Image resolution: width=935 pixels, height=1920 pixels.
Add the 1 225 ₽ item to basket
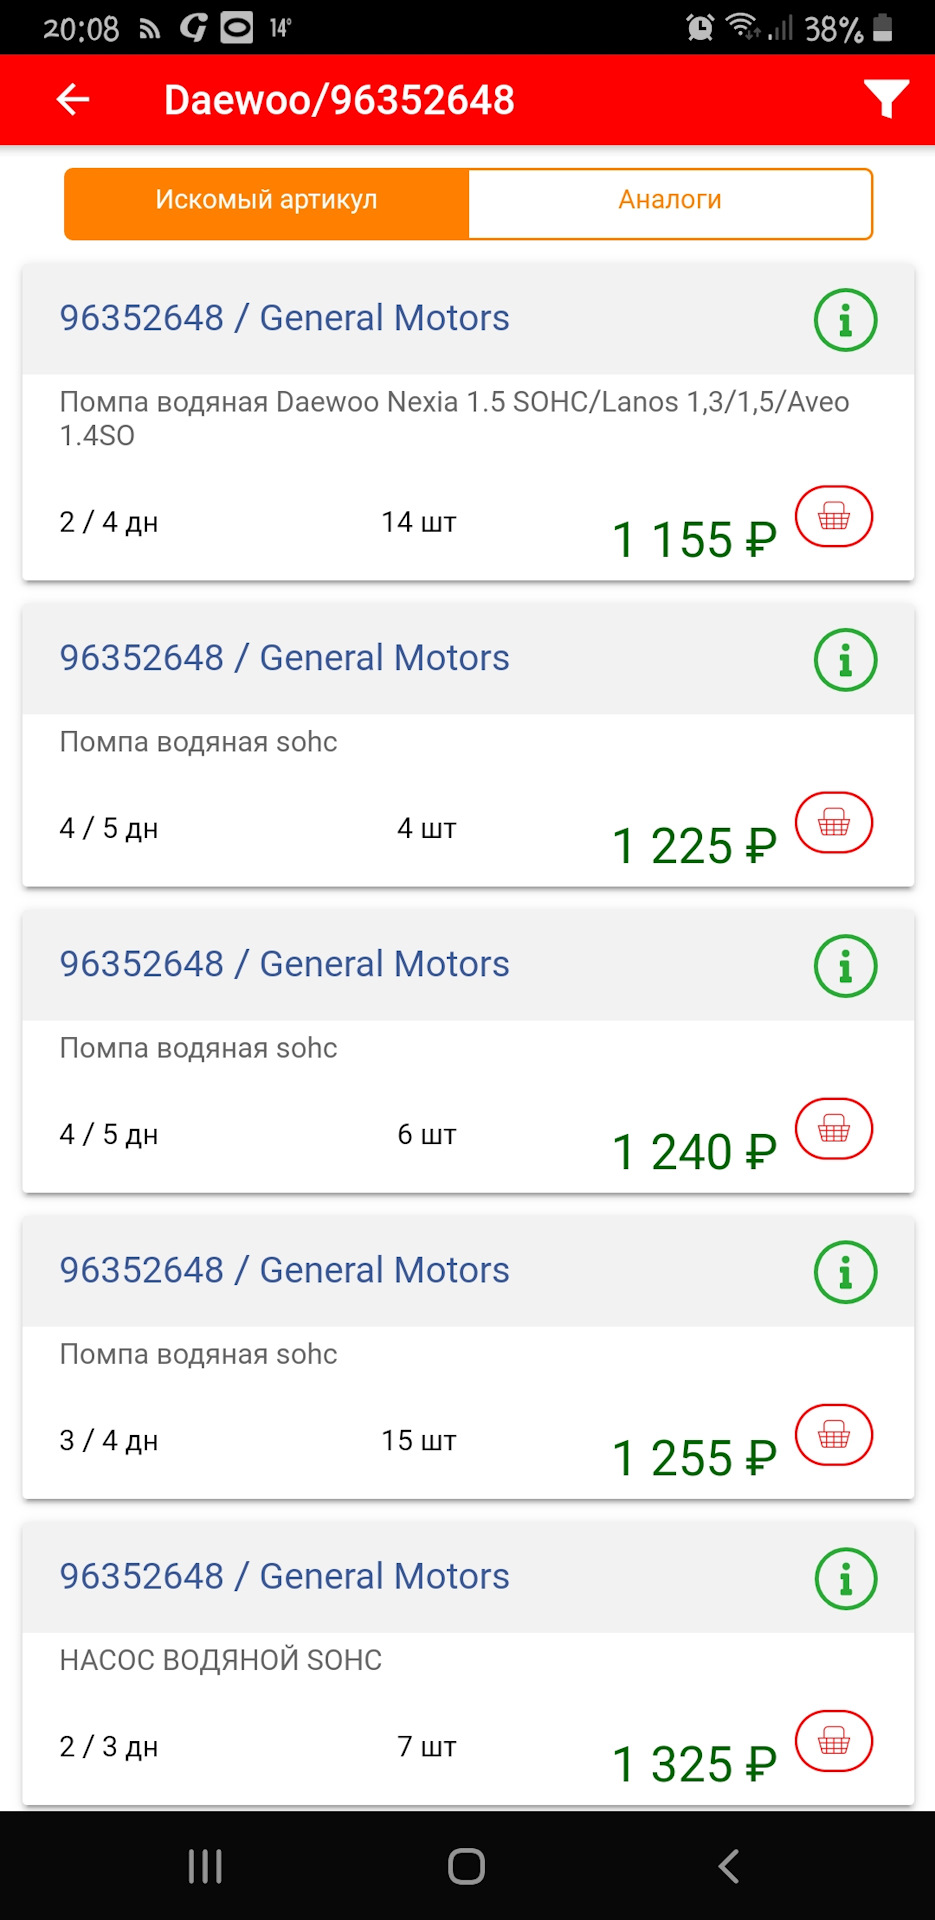(834, 823)
